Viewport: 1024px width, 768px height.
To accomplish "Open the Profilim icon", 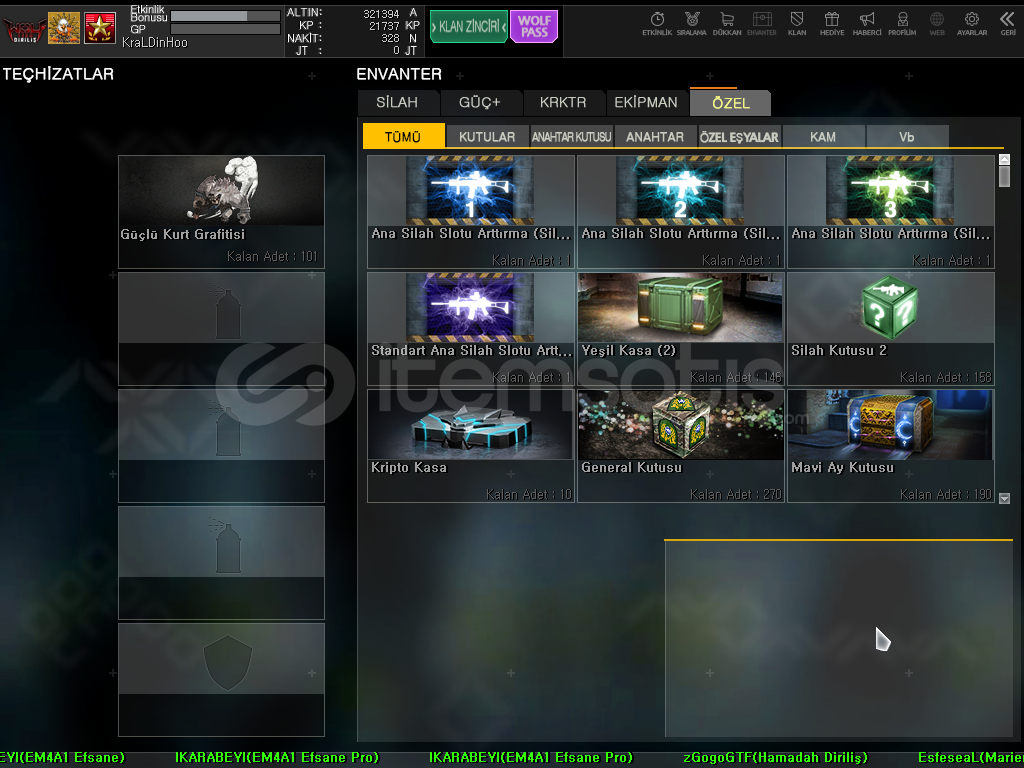I will pos(902,24).
